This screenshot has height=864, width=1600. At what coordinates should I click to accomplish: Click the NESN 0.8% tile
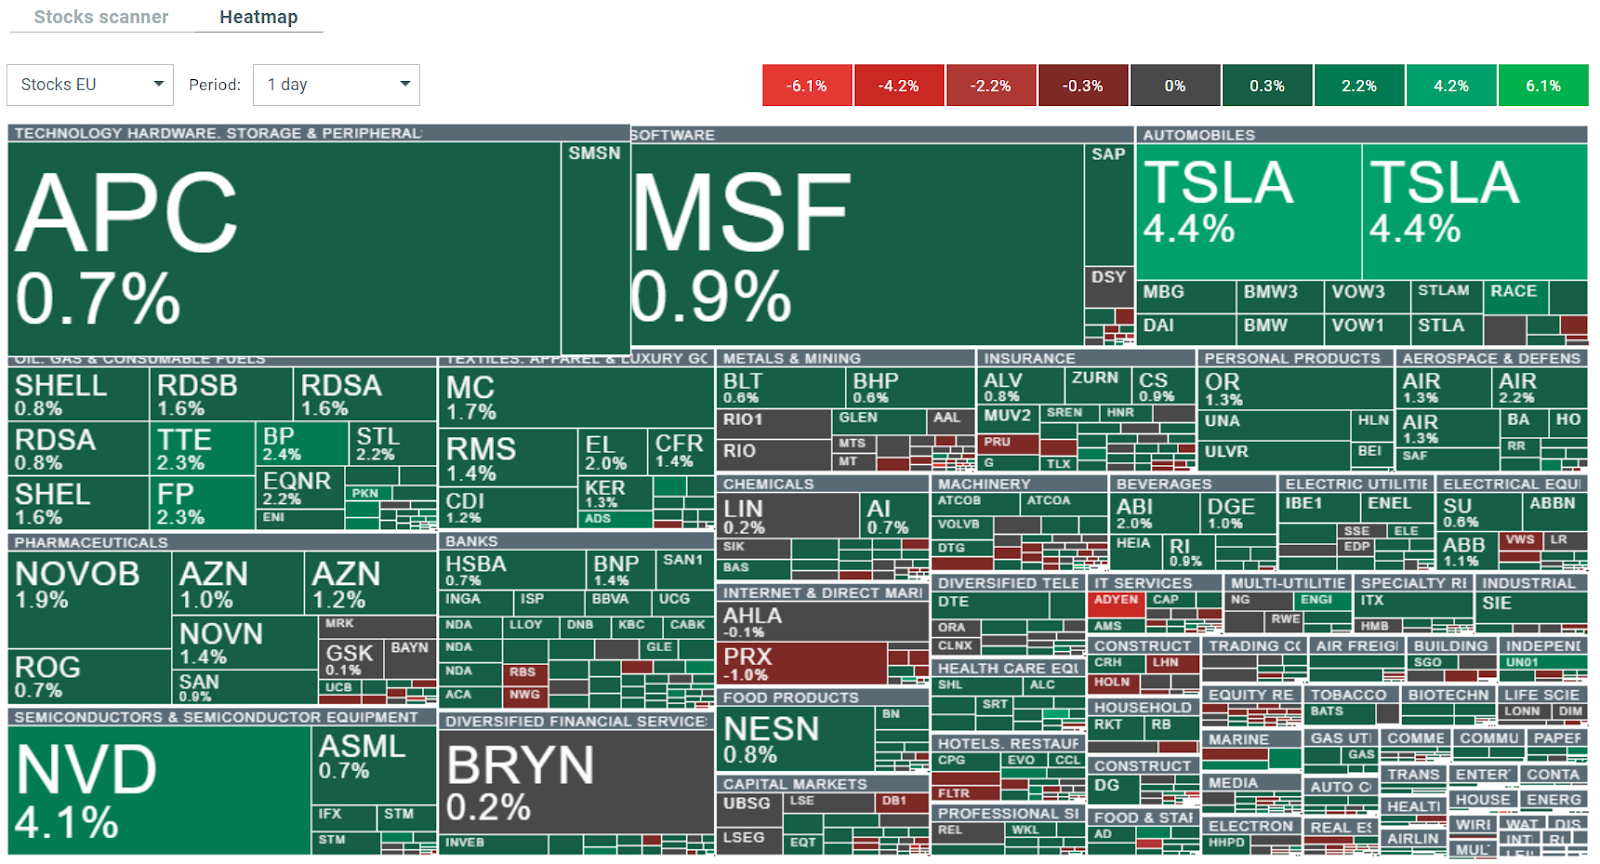click(795, 739)
